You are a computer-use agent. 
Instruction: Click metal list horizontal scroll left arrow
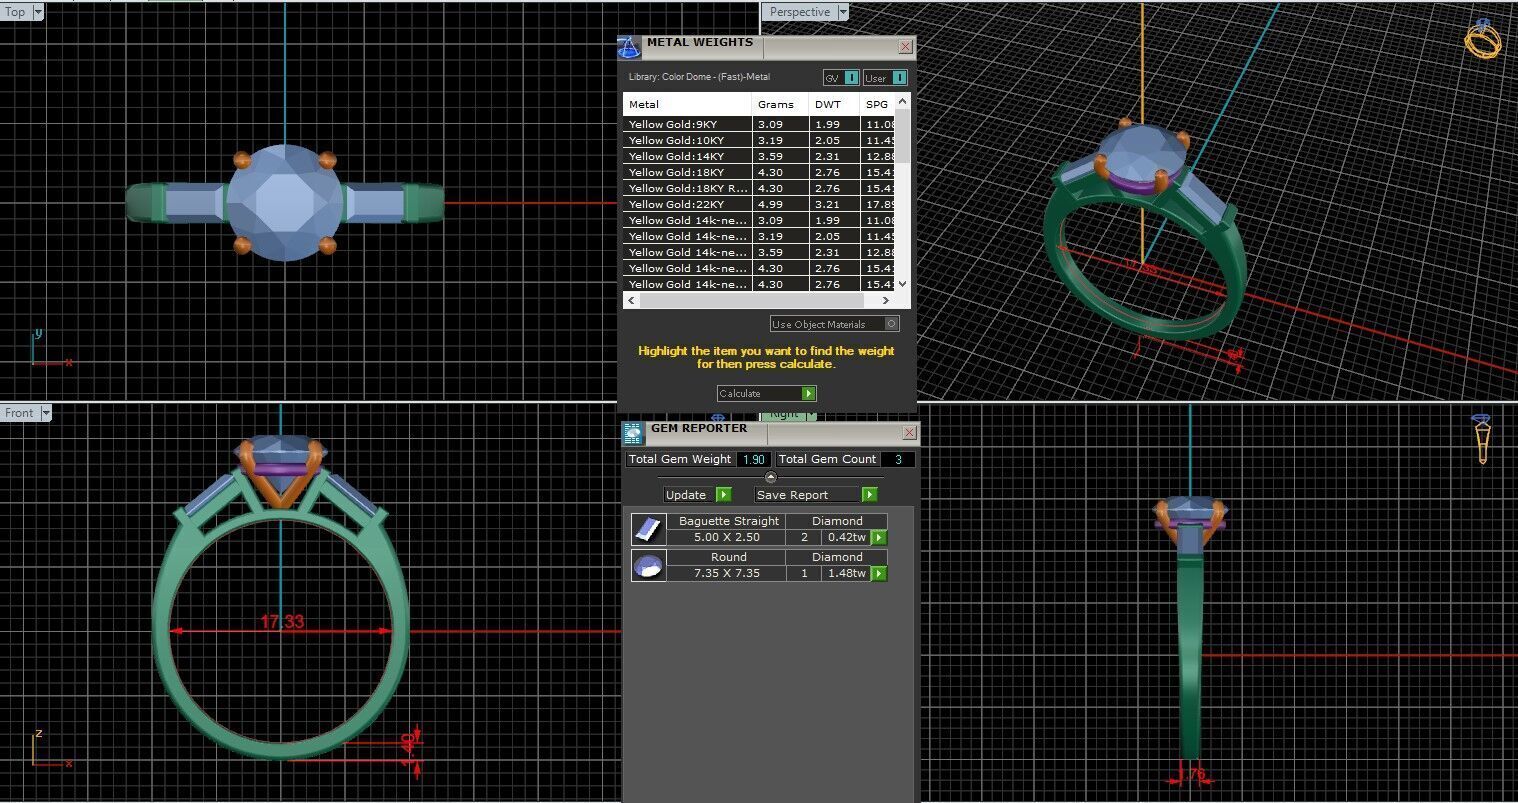[x=630, y=300]
